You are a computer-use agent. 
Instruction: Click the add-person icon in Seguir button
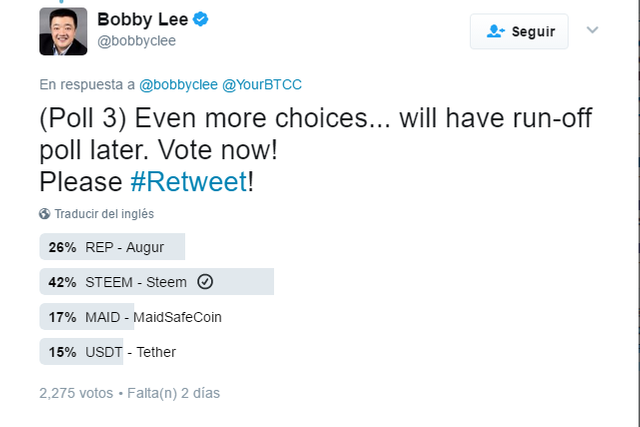[x=496, y=31]
